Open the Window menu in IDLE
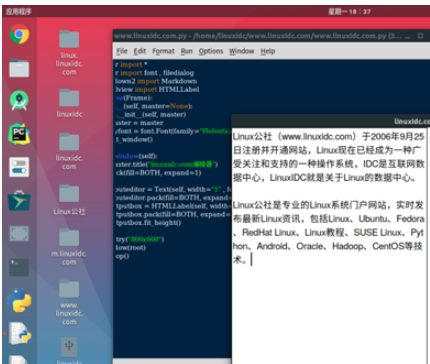This screenshot has height=364, width=430. pos(241,51)
